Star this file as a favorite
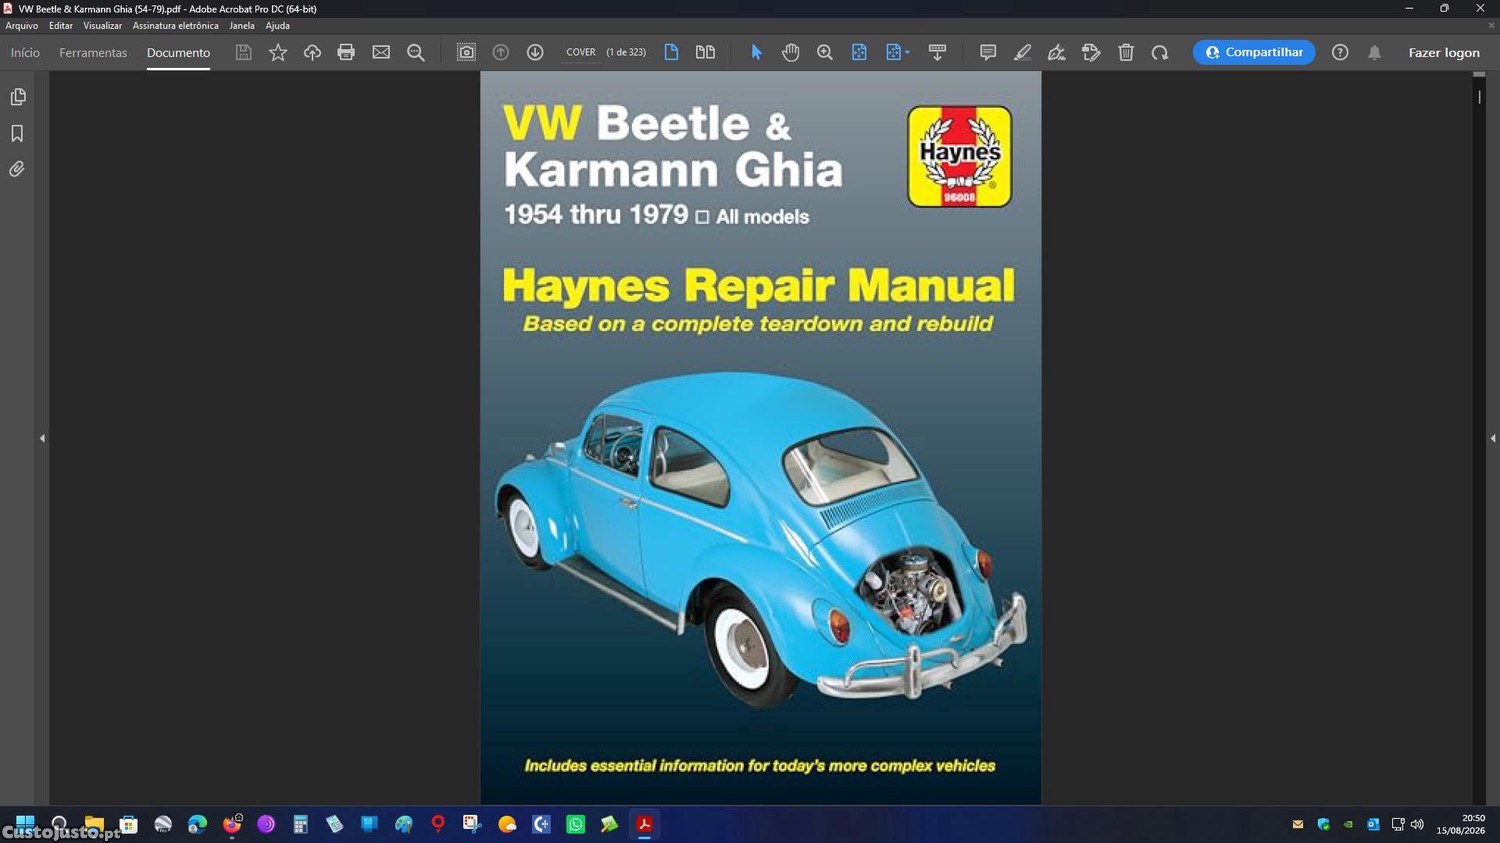The image size is (1500, 843). tap(278, 52)
